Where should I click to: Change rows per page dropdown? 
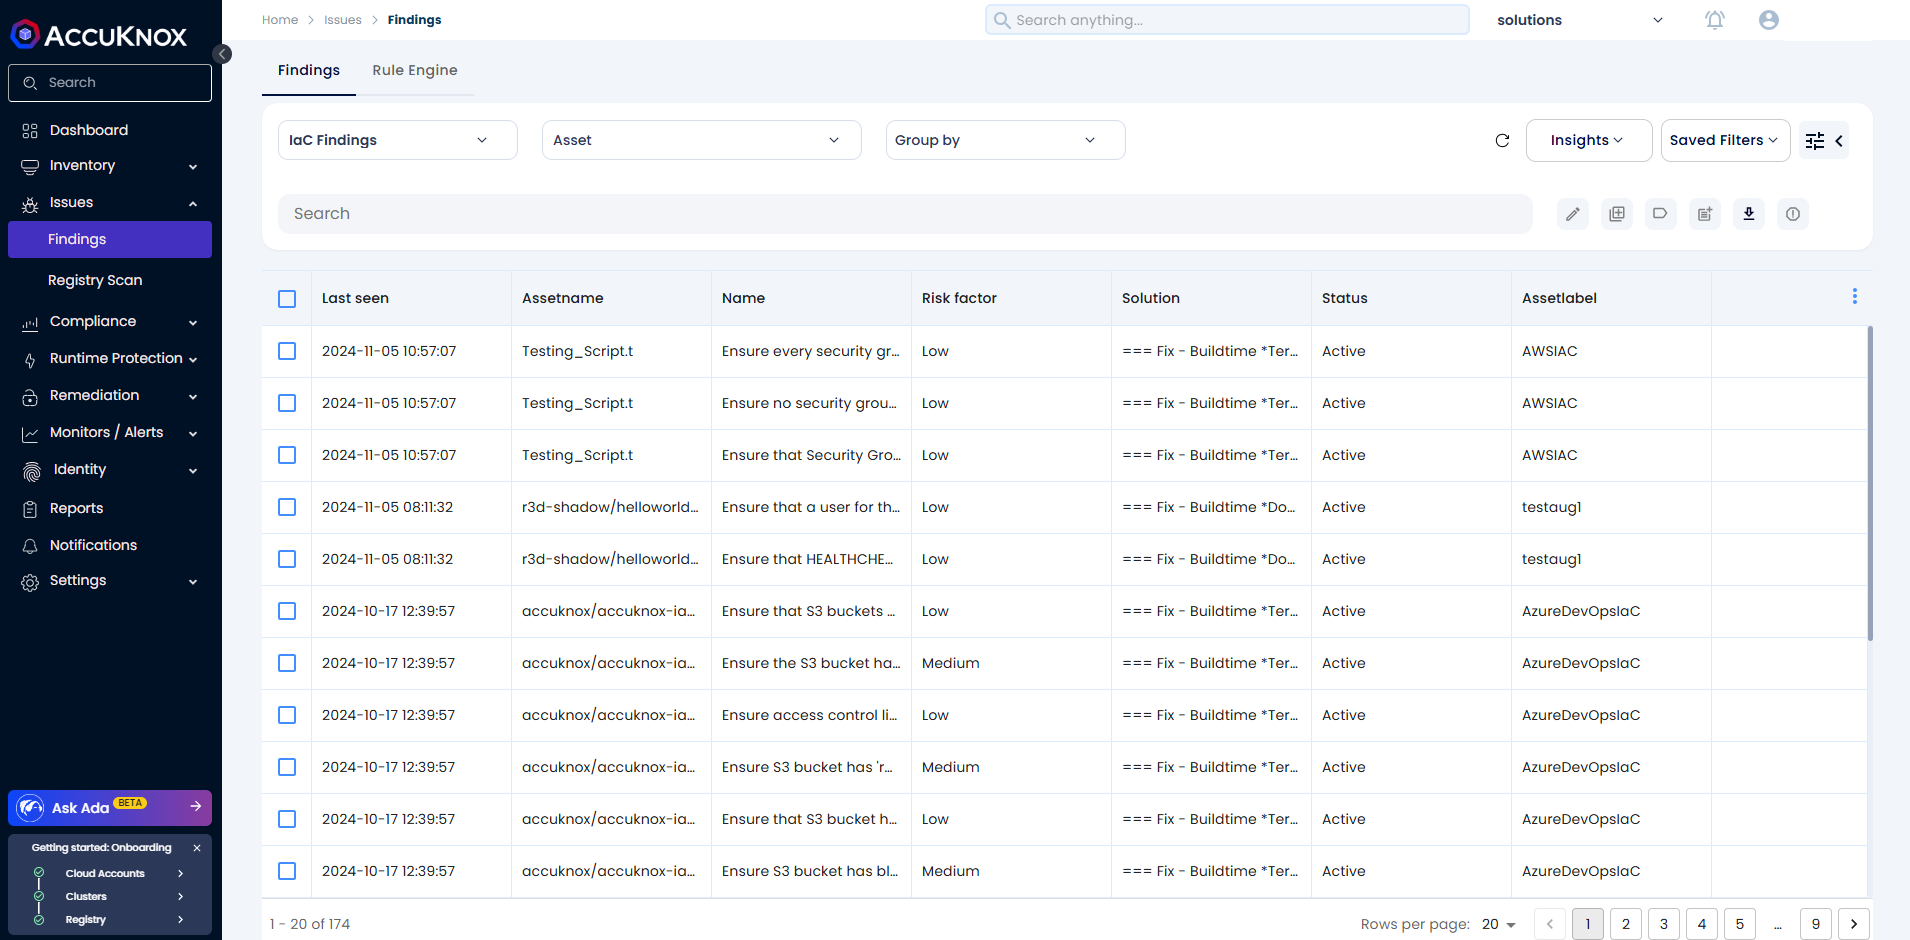pos(1499,924)
